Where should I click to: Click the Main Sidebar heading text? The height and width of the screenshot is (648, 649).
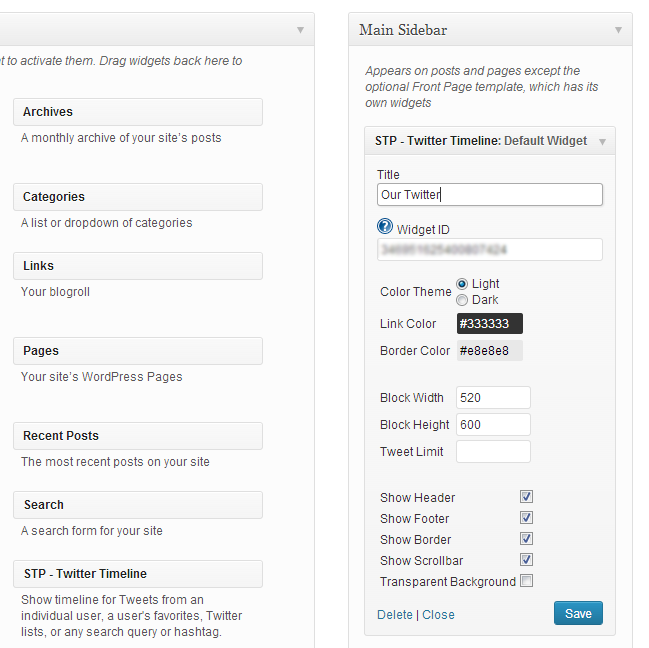click(x=403, y=30)
